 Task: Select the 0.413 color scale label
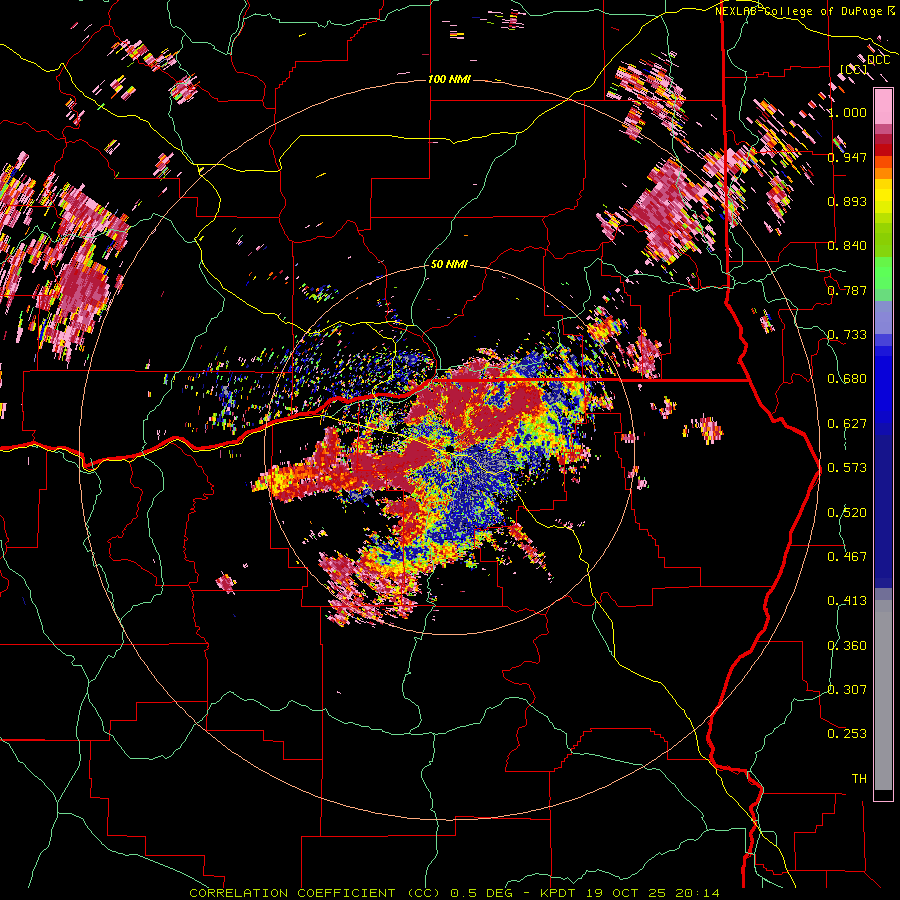[x=847, y=601]
